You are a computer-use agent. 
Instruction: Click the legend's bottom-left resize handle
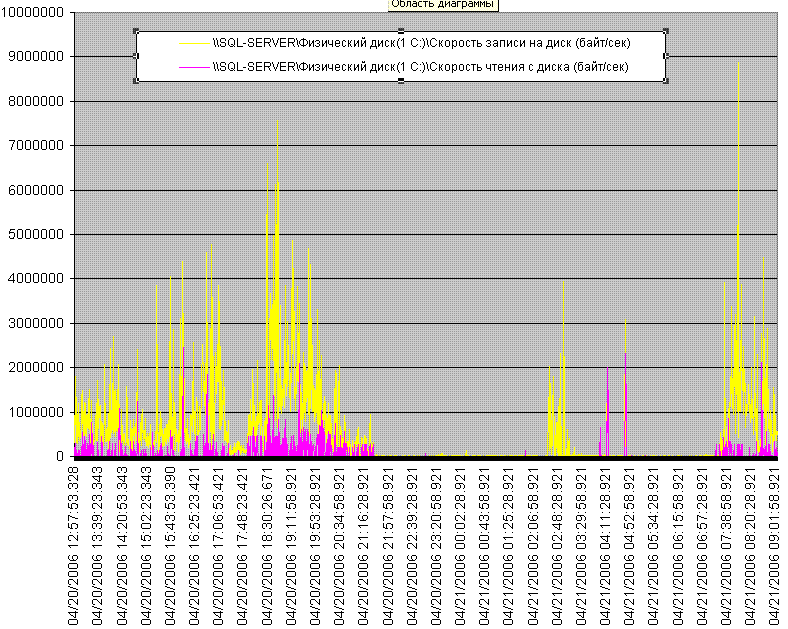click(x=136, y=81)
